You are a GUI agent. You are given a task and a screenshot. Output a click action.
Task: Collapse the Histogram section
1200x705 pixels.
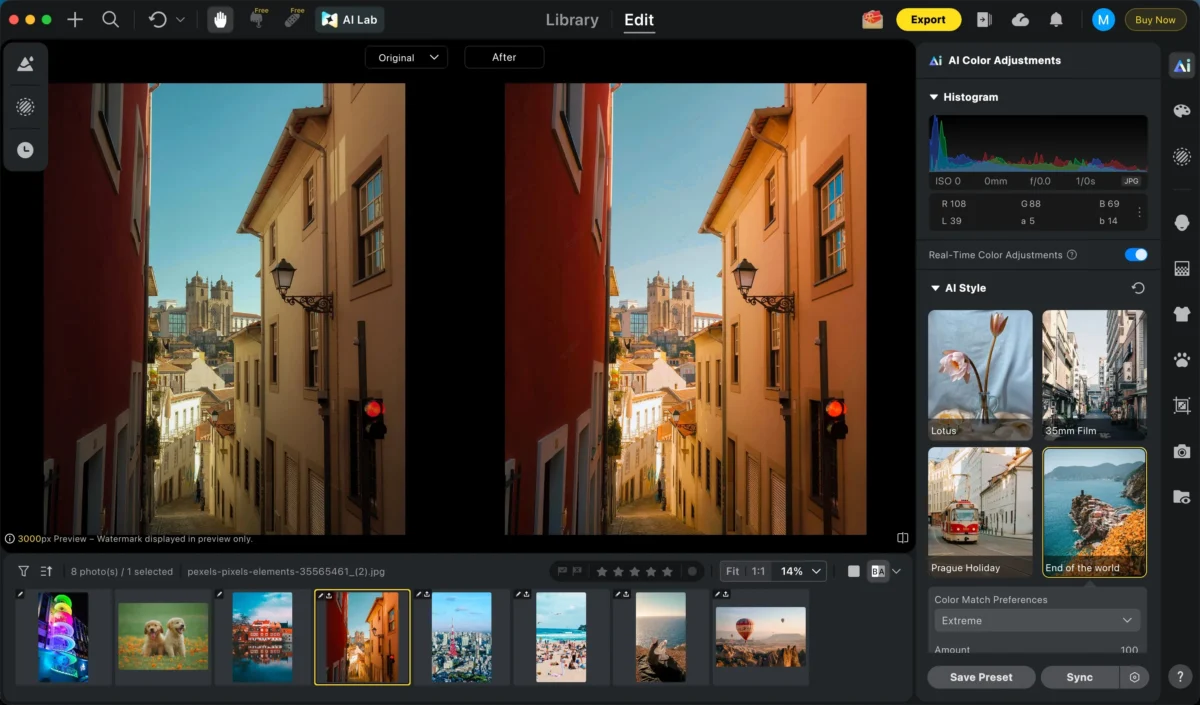[934, 97]
